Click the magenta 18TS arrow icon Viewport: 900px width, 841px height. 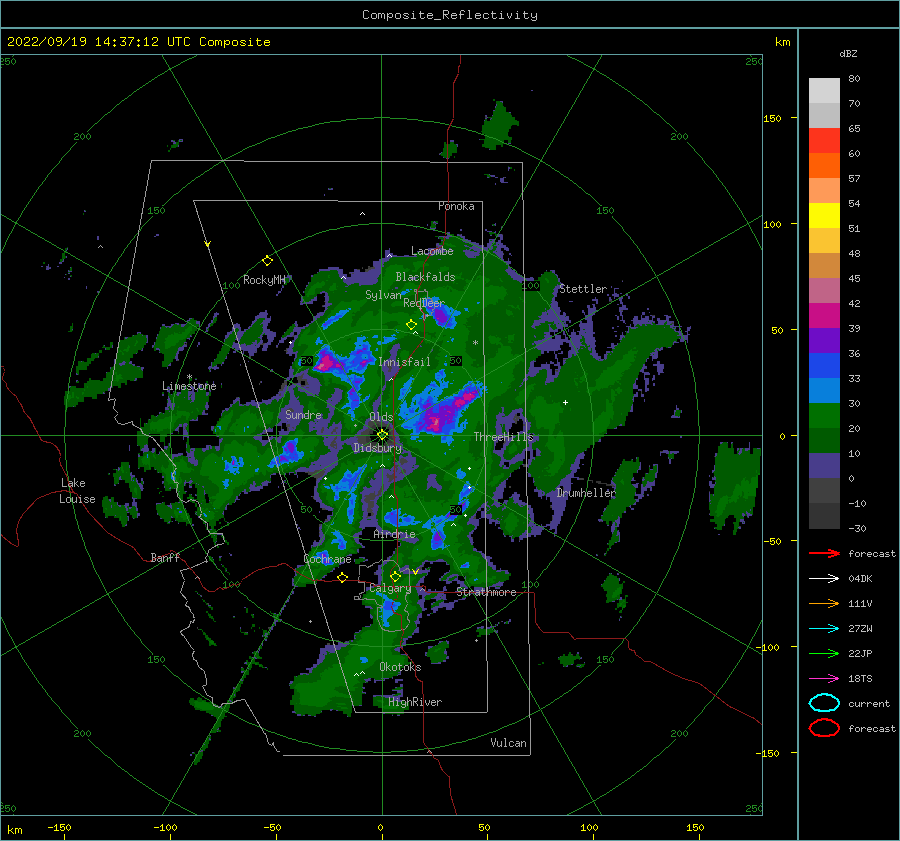[824, 678]
